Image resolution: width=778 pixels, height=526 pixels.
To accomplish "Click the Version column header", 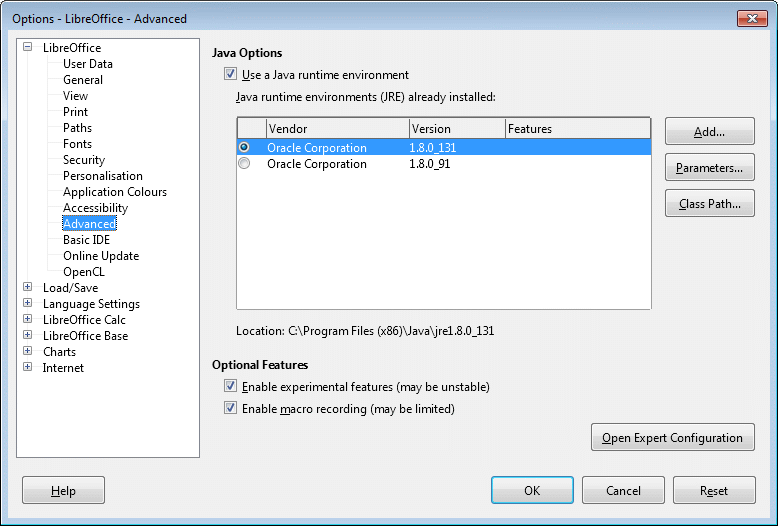I will click(457, 129).
